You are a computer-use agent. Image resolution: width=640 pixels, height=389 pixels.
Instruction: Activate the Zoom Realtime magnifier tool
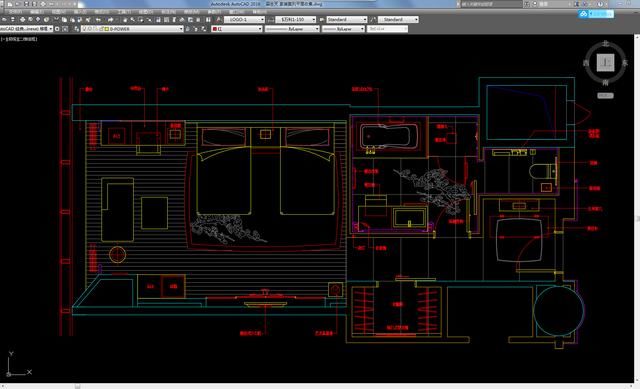132,19
